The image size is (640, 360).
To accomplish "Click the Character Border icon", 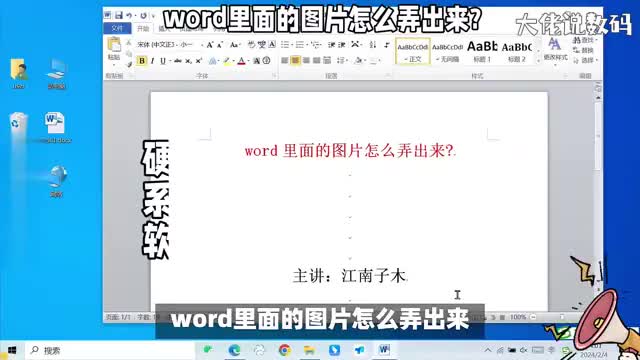I will click(272, 44).
